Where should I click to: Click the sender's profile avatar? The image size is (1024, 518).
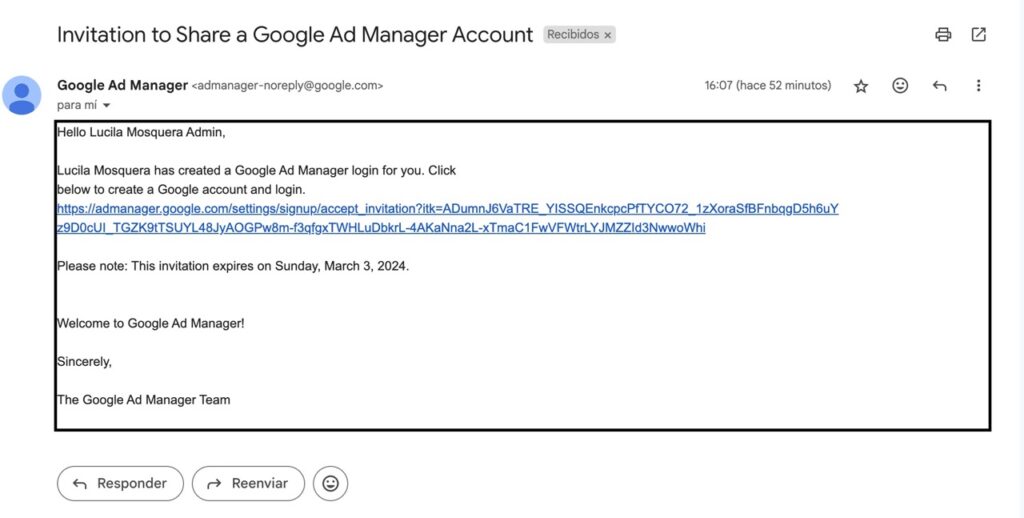(x=22, y=95)
